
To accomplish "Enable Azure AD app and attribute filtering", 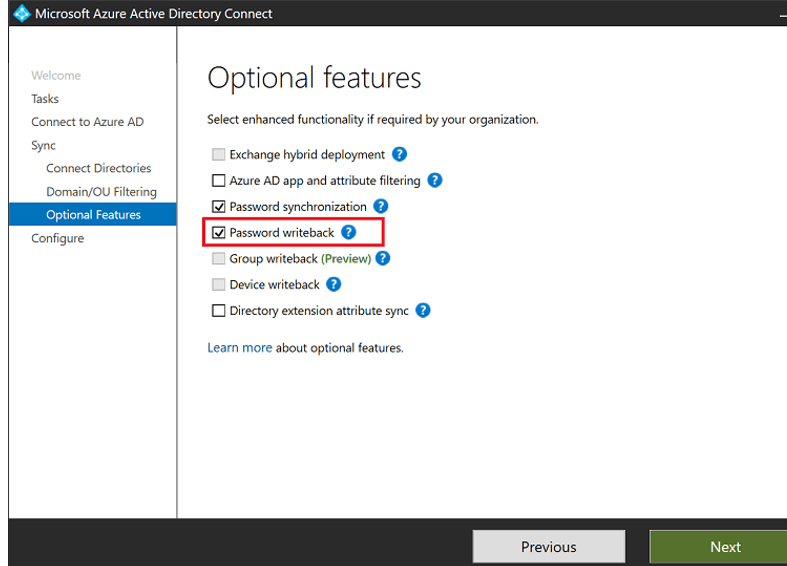I will click(x=219, y=181).
